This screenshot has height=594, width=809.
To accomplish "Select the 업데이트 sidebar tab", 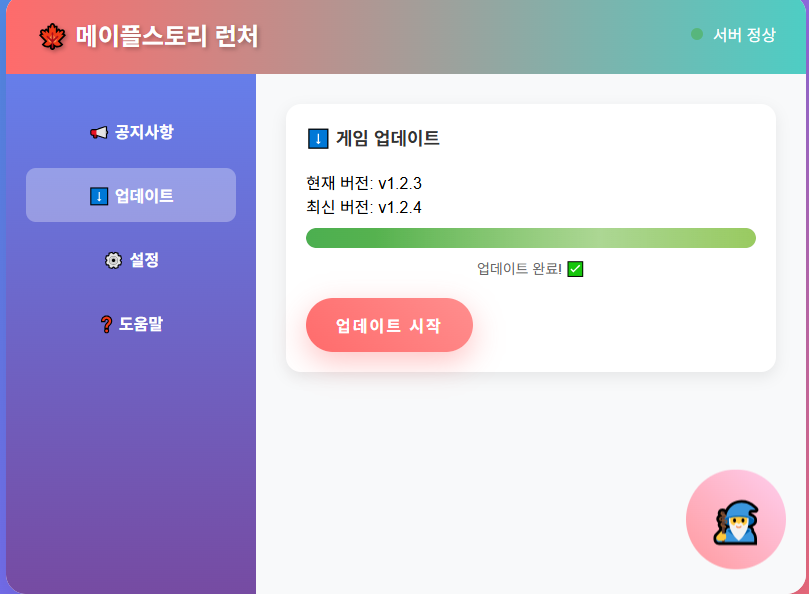I will 131,195.
